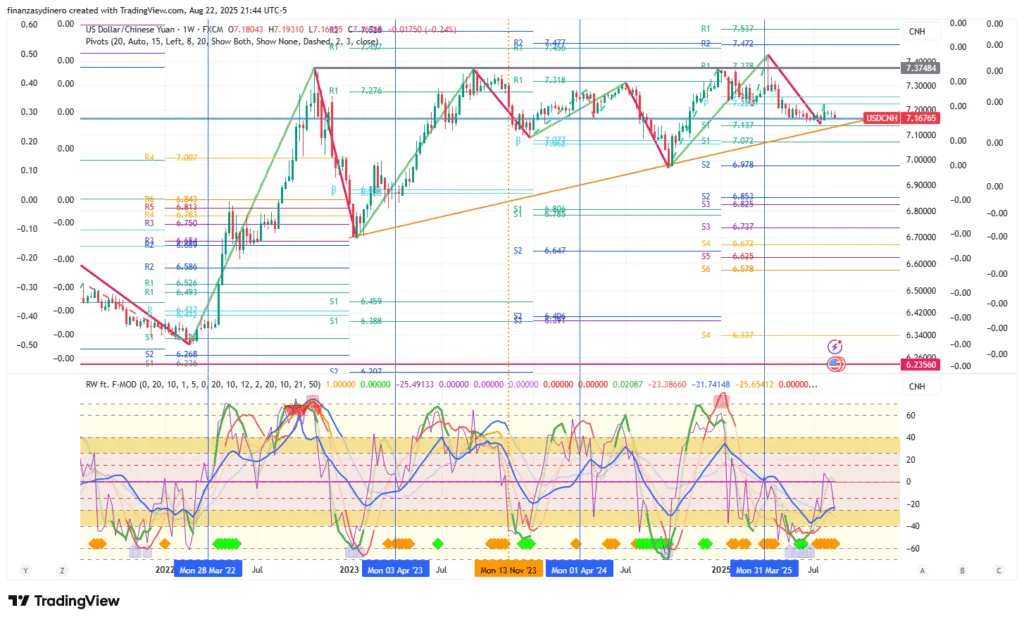
Task: Click the -25.49133 purple indicator value
Action: (416, 385)
